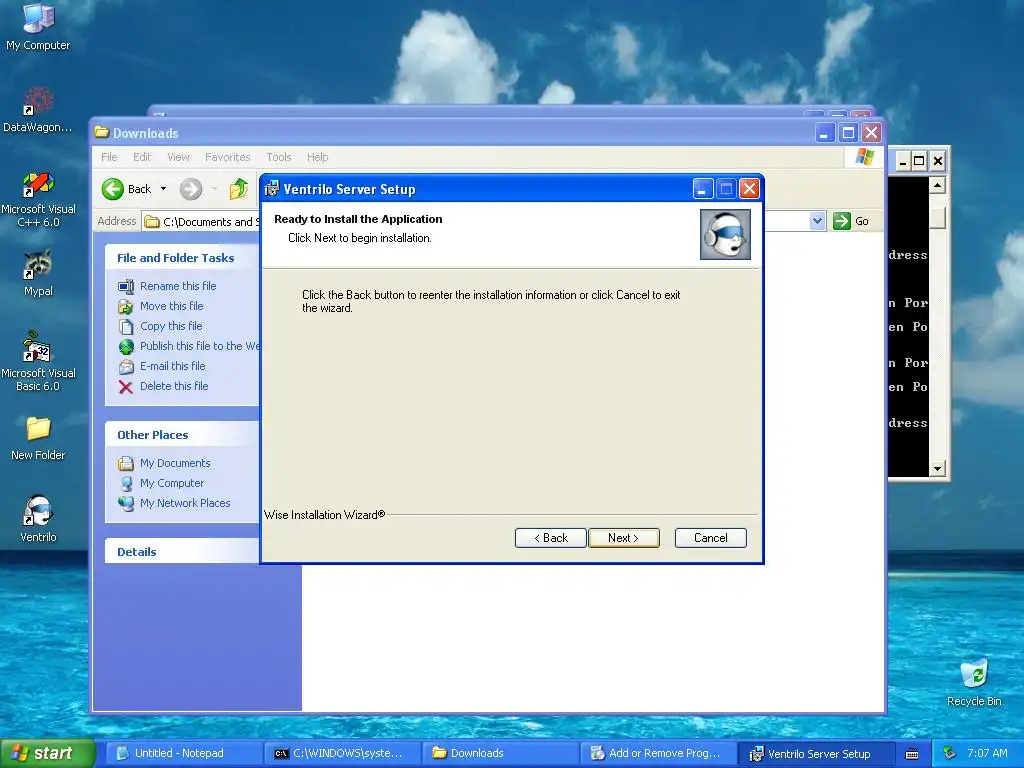1024x768 pixels.
Task: Open My Computer link in Other Places
Action: 172,483
